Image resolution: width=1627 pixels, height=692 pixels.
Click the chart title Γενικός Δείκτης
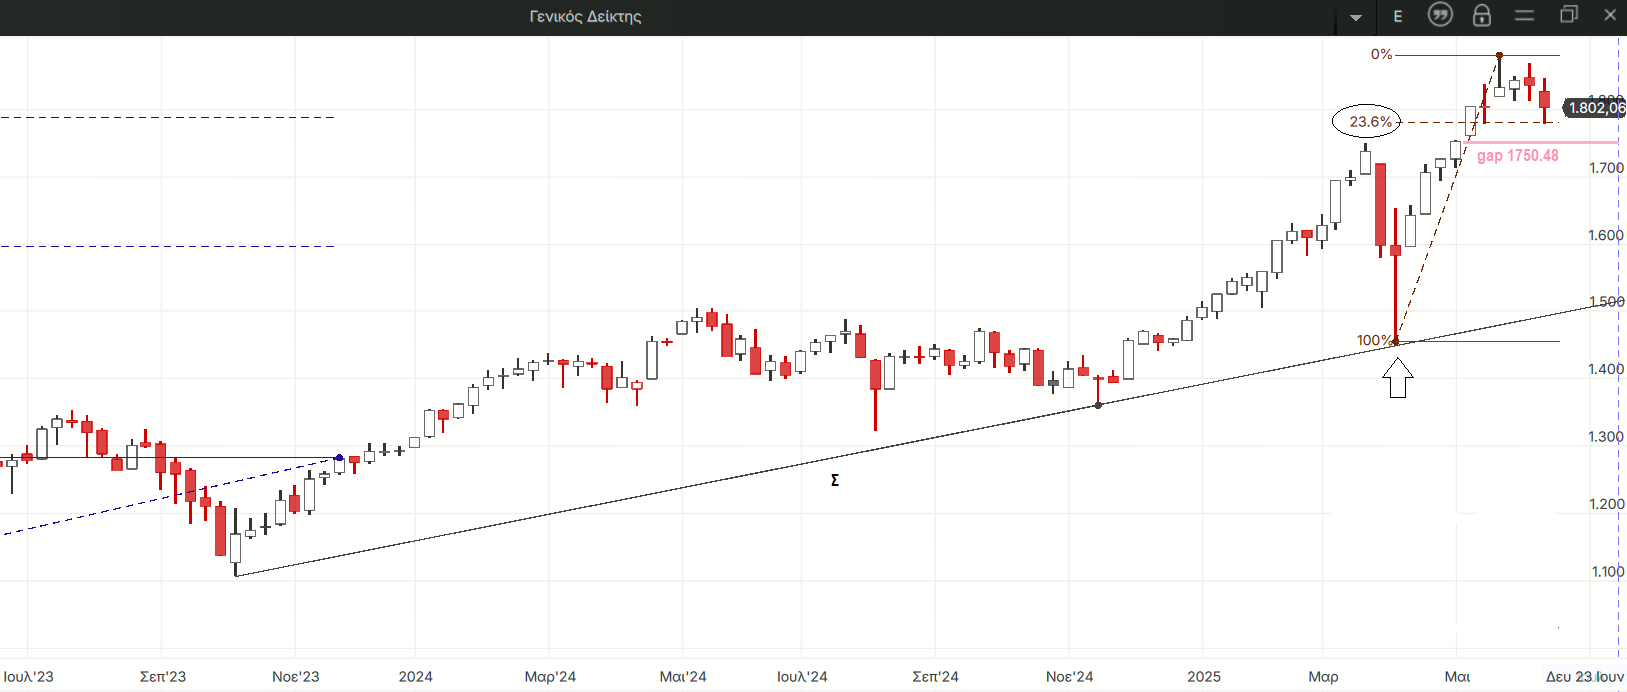pos(585,16)
